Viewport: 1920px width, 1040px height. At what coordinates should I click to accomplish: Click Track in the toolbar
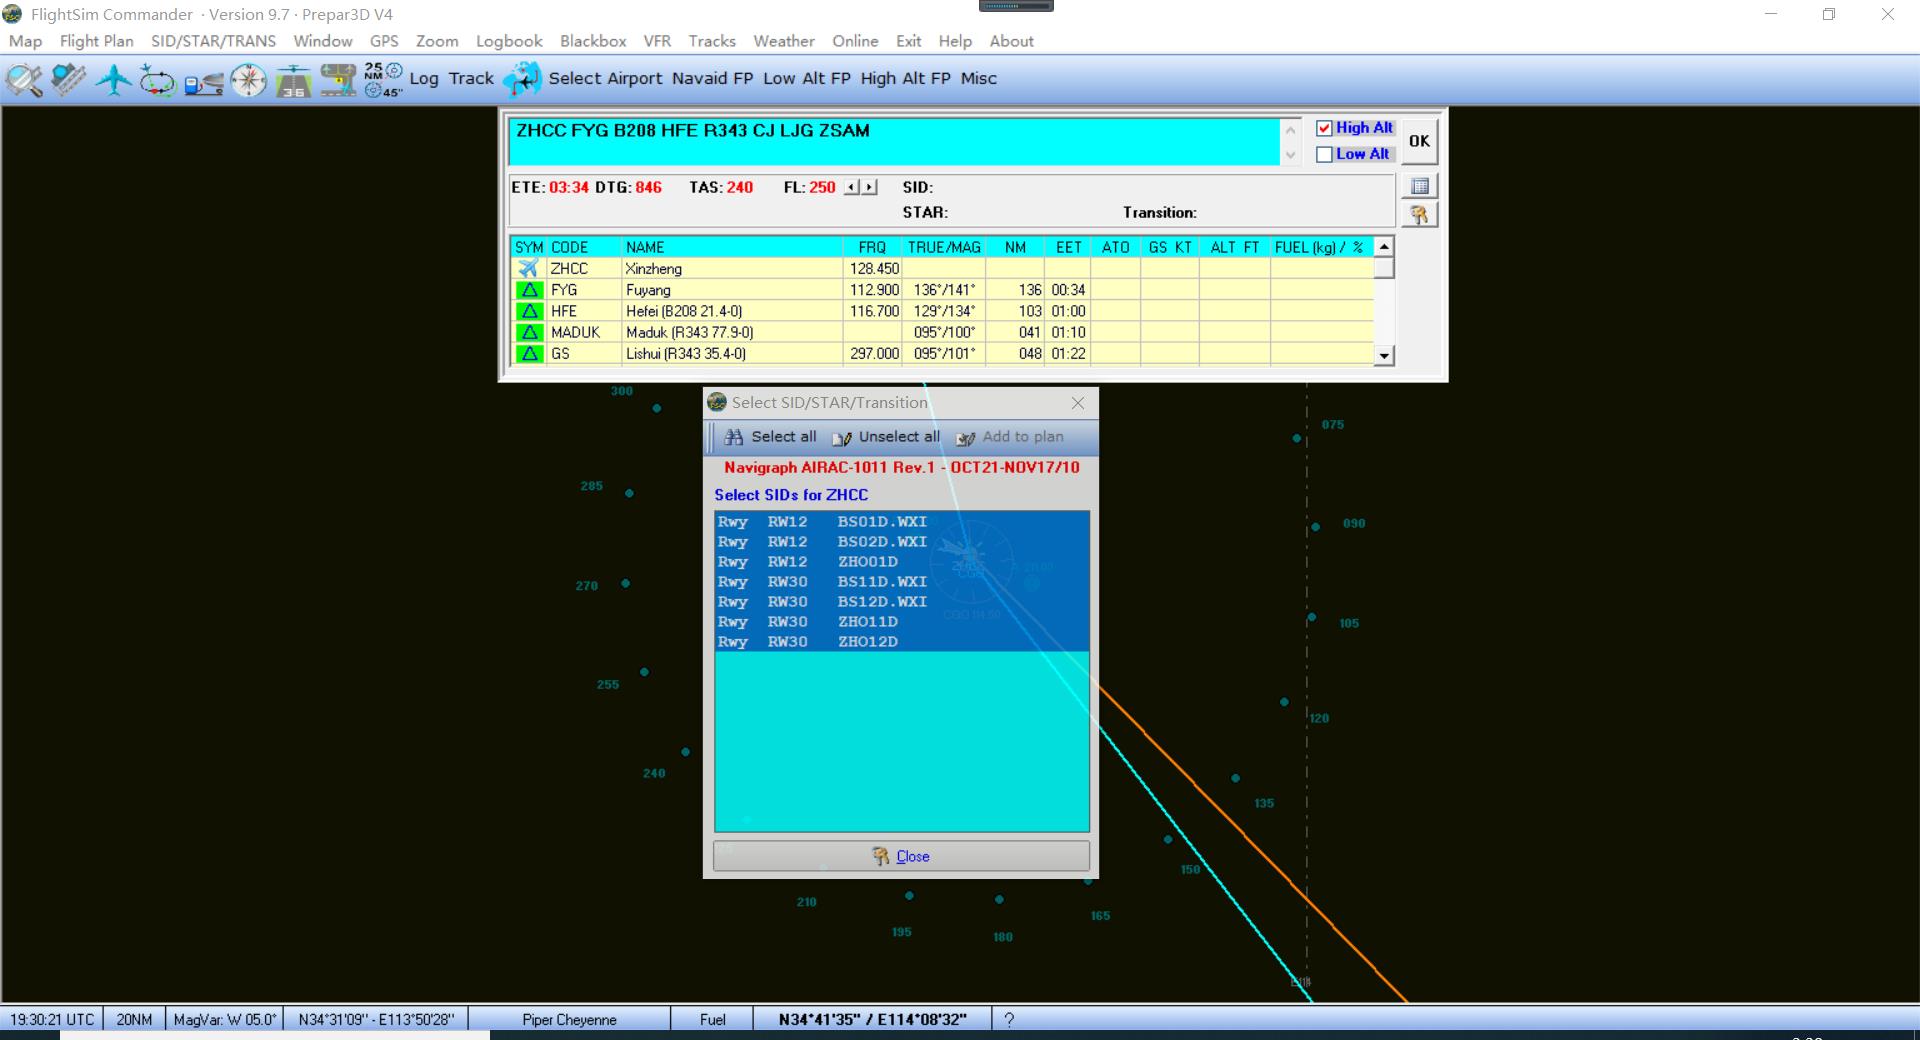click(x=471, y=78)
